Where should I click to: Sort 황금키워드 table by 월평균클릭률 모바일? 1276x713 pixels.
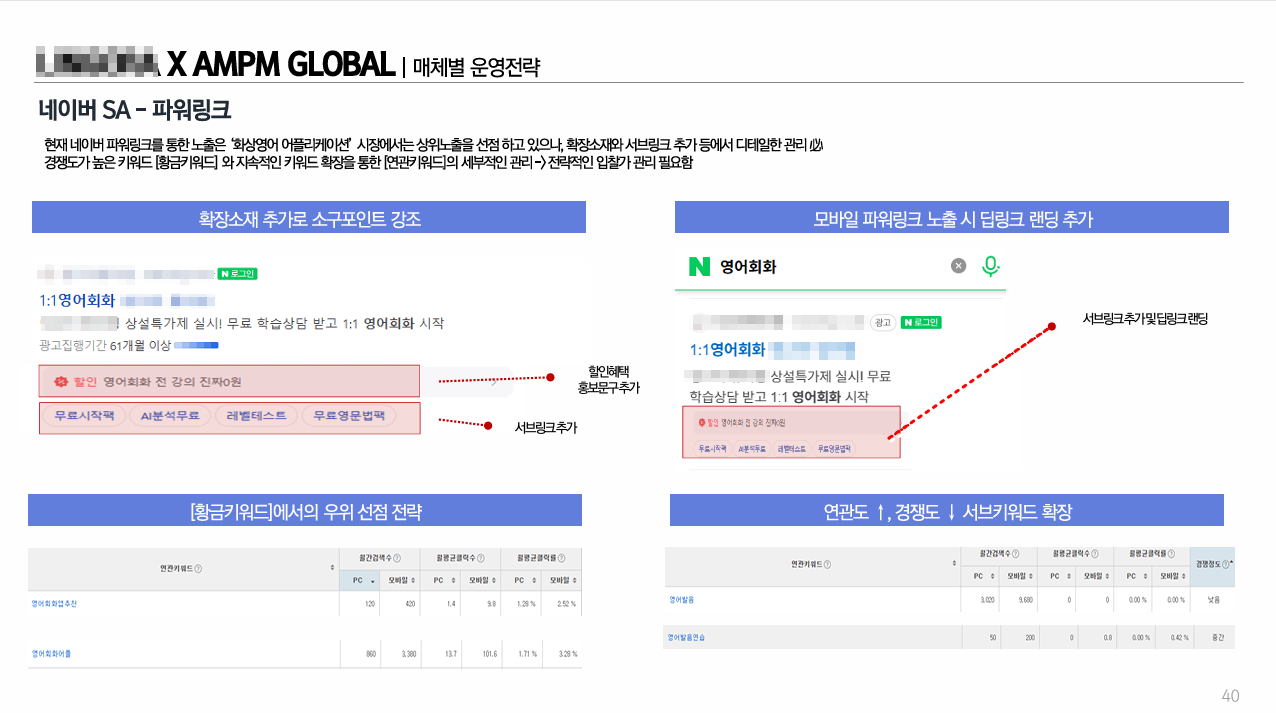(x=574, y=581)
